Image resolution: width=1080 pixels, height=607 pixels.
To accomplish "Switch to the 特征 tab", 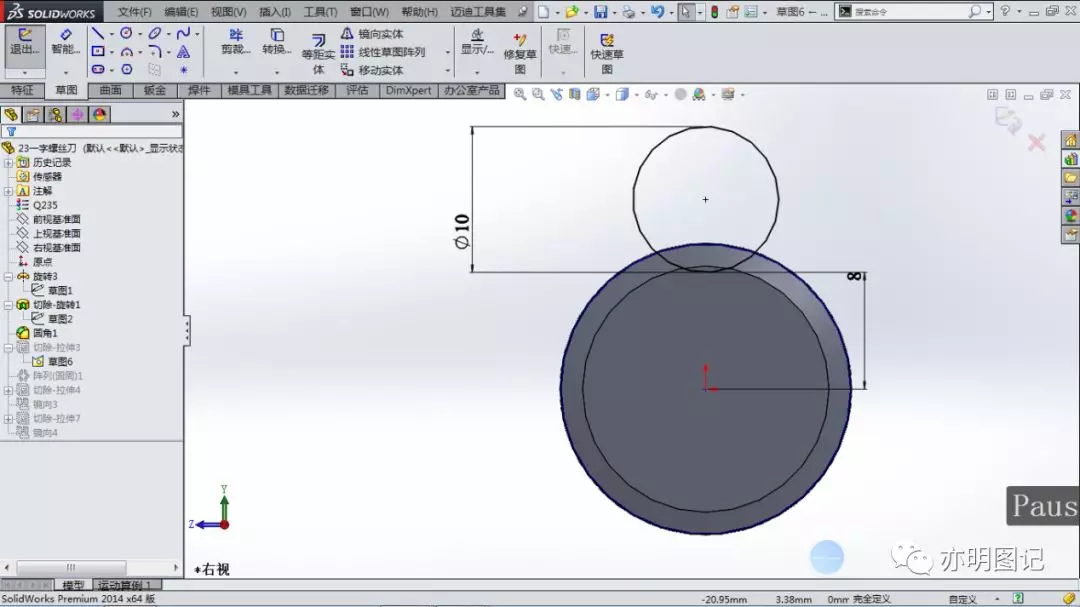I will point(22,90).
